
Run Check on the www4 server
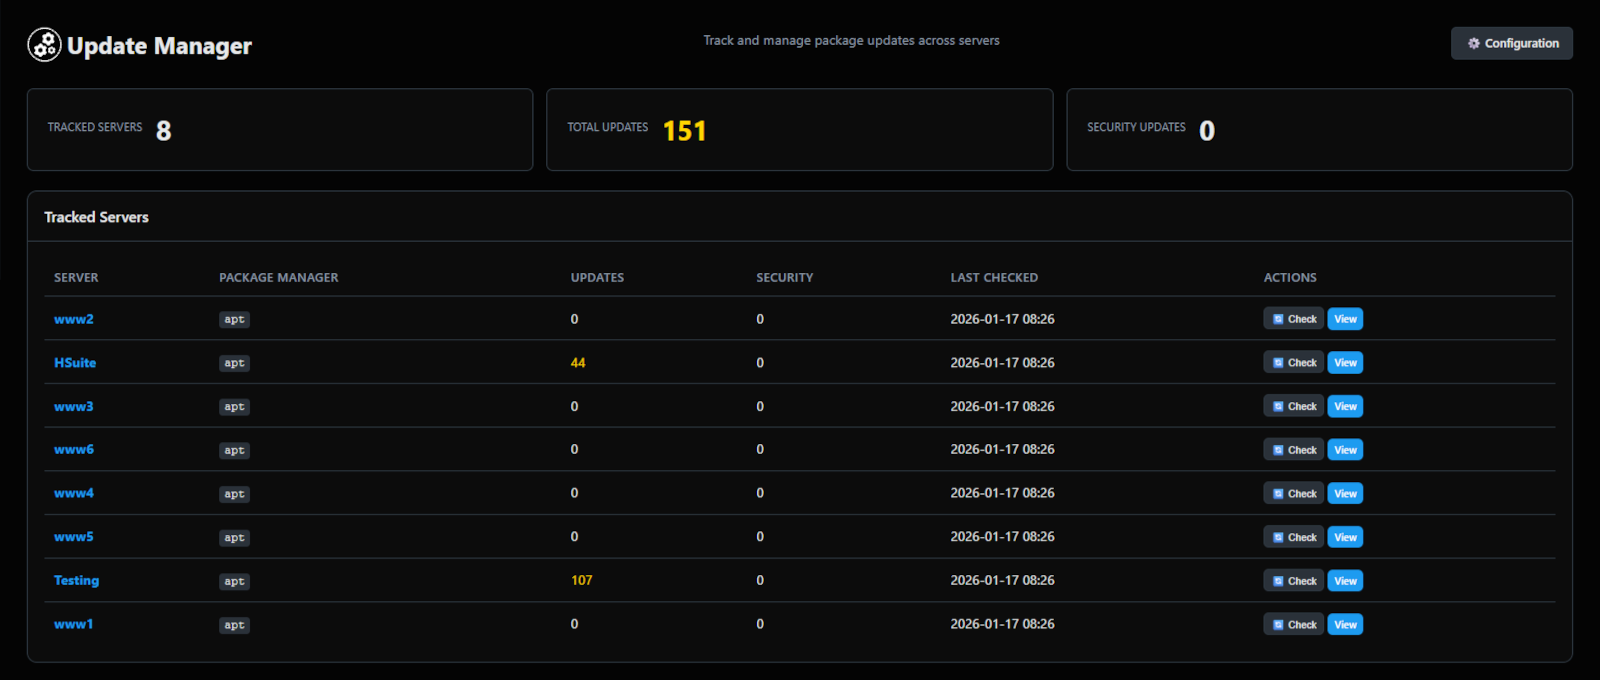[1293, 494]
